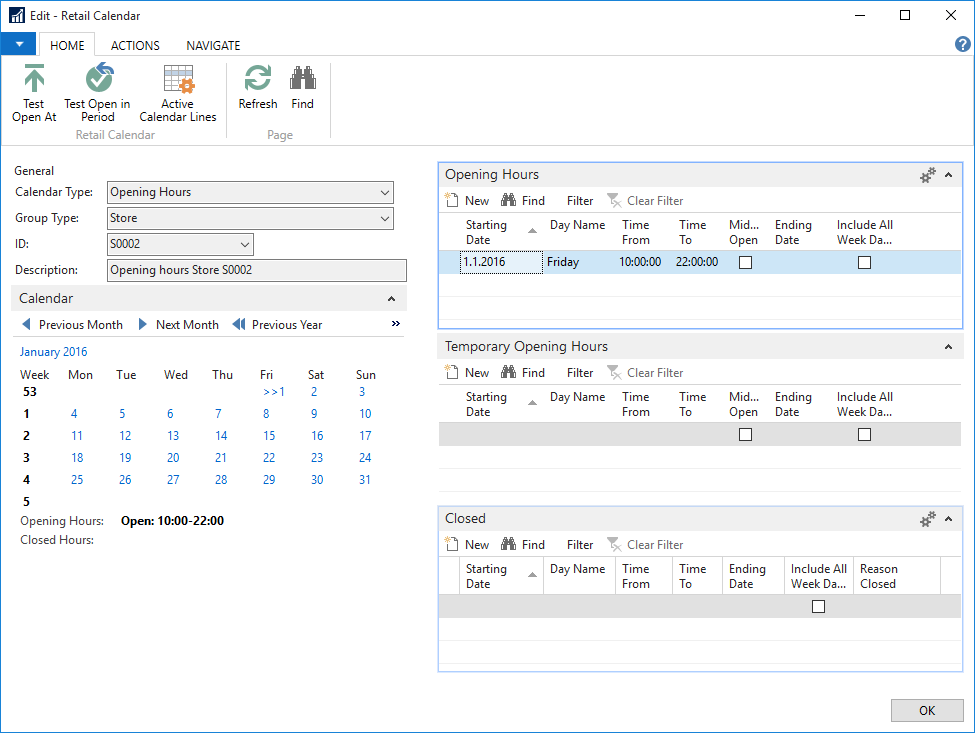Click the Find binoculars in ribbon
Viewport: 975px width, 733px height.
(x=302, y=79)
